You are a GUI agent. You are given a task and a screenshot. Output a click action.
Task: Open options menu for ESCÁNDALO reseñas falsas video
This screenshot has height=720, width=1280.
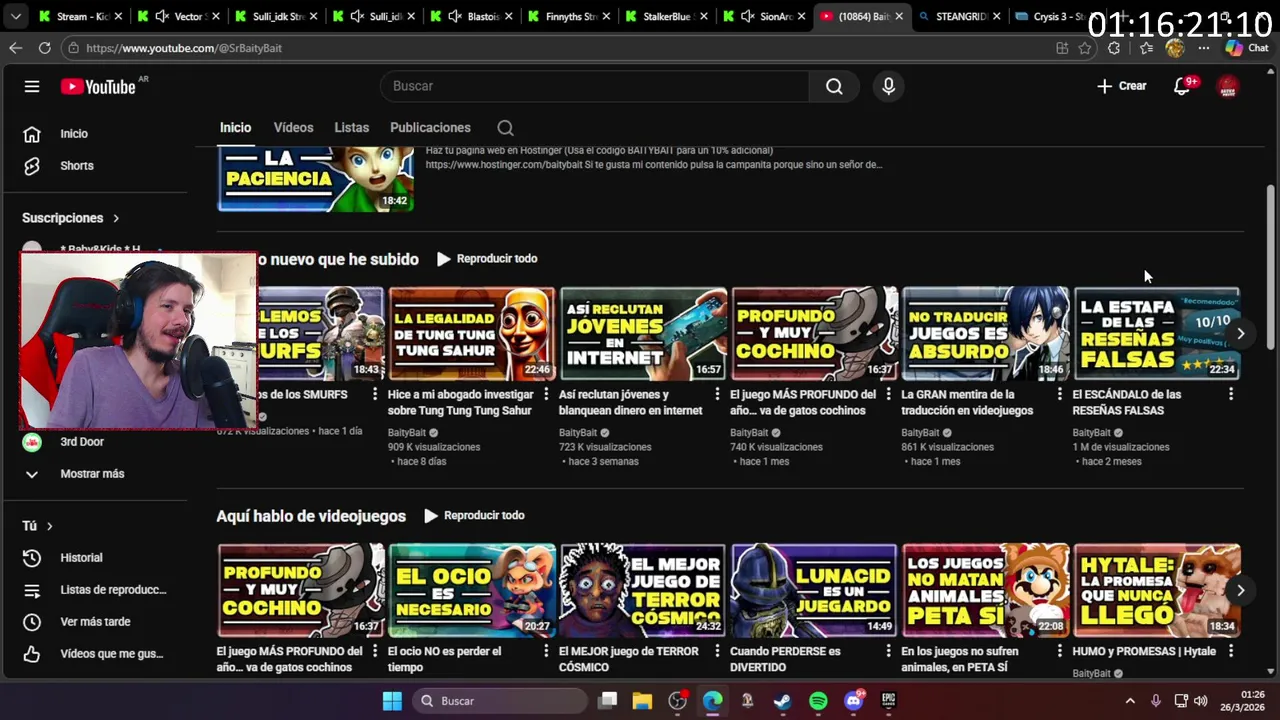tap(1231, 395)
